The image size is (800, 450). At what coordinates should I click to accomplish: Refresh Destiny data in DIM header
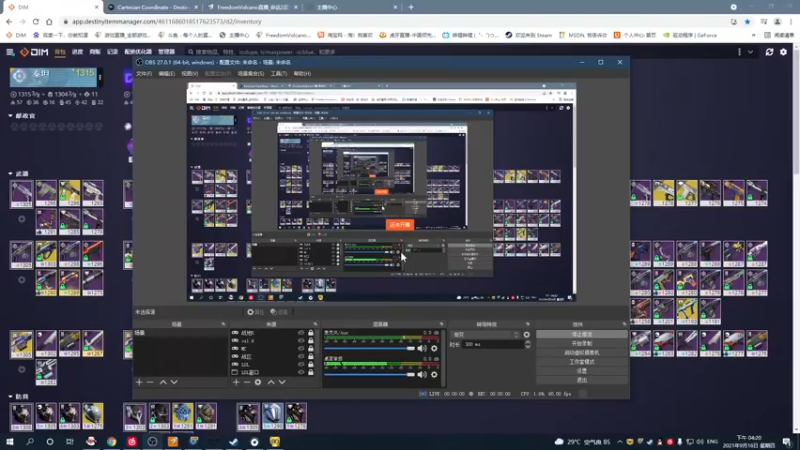(769, 52)
